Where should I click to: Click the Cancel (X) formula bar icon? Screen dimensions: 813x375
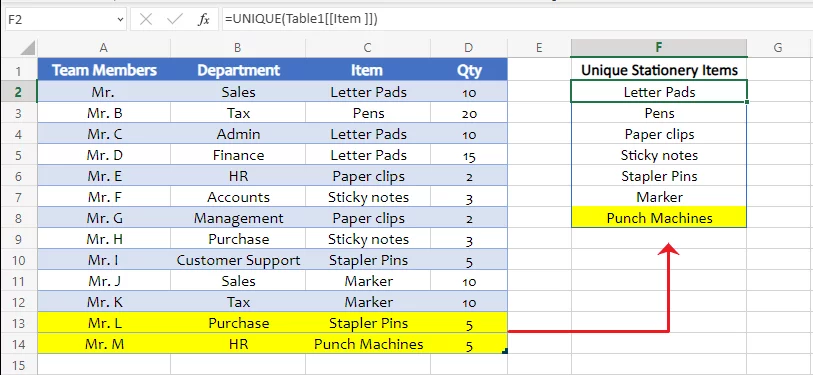(146, 20)
